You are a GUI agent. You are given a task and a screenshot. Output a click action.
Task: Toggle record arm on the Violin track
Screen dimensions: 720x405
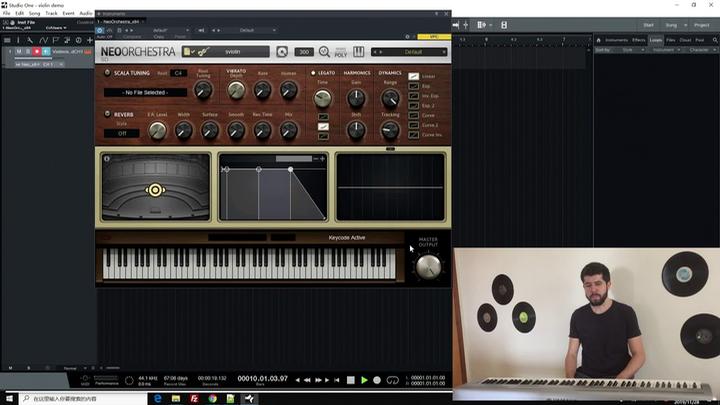tap(37, 52)
